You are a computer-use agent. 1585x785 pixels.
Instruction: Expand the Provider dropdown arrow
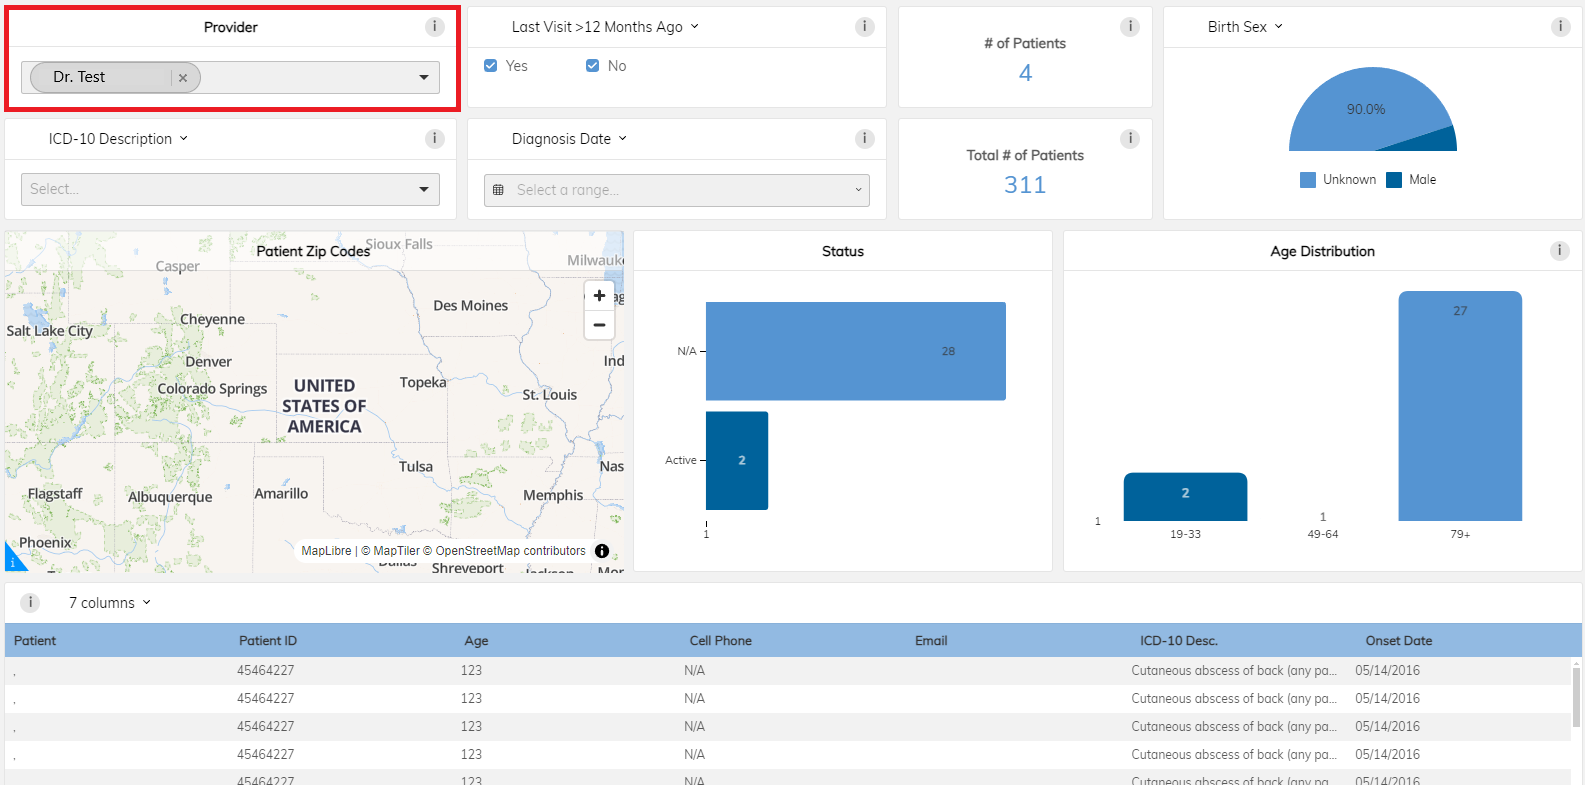coord(424,77)
